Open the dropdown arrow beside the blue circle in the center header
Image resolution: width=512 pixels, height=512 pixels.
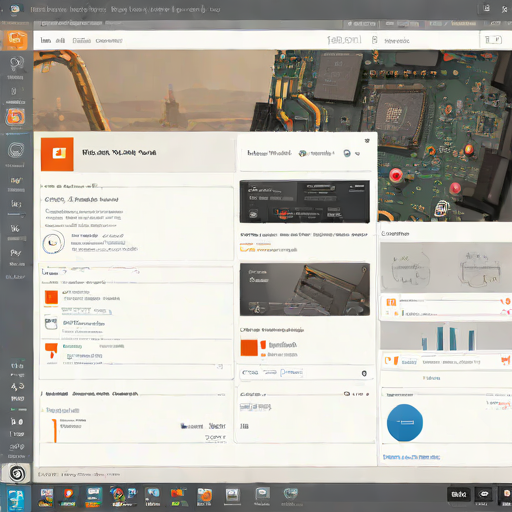coord(357,154)
